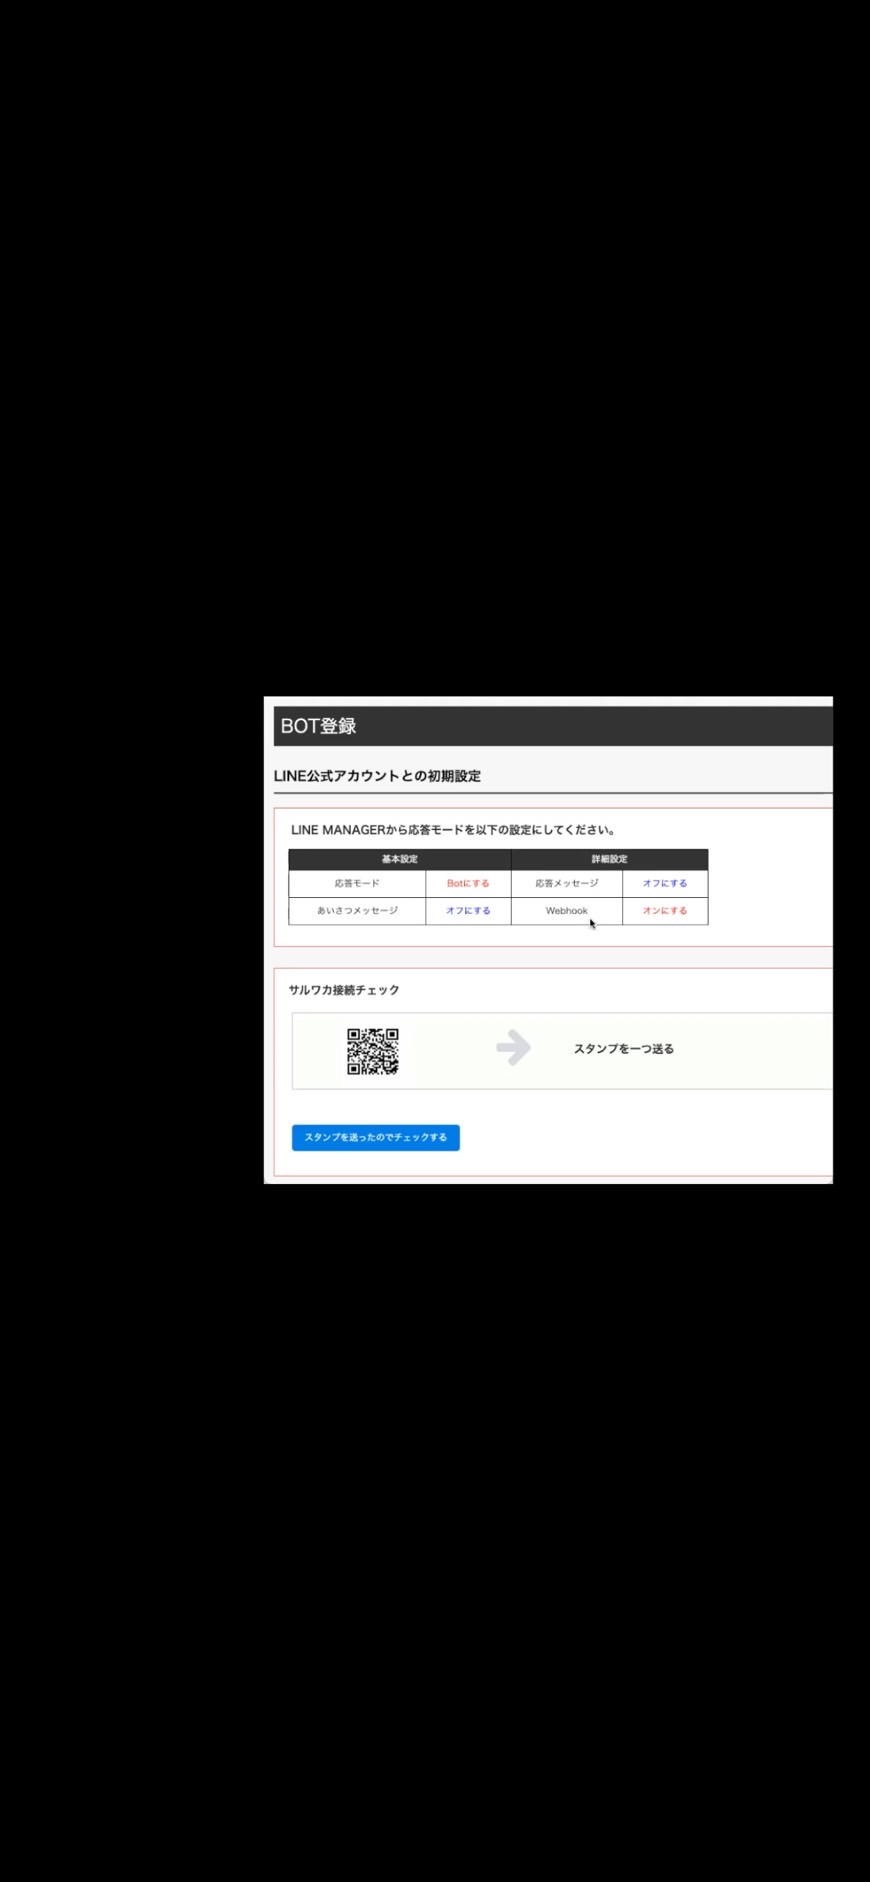Click the blue スタンプを送ったのでチェックする button

(376, 1138)
